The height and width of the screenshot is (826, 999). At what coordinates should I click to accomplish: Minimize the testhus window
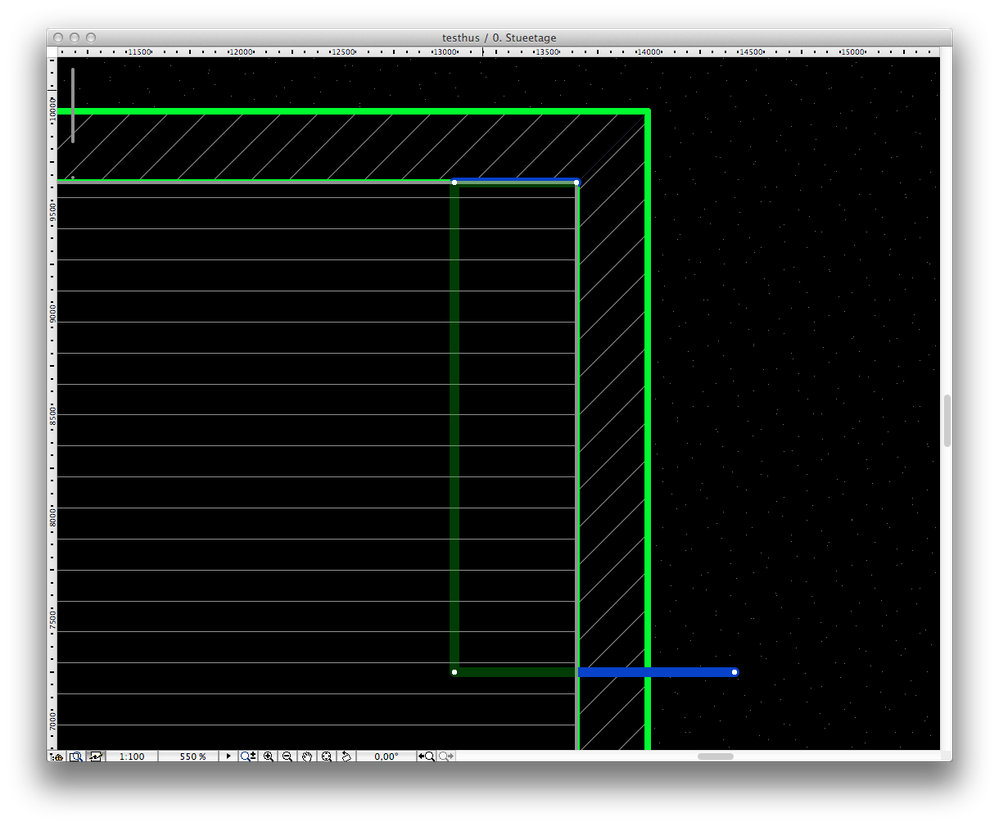coord(75,38)
